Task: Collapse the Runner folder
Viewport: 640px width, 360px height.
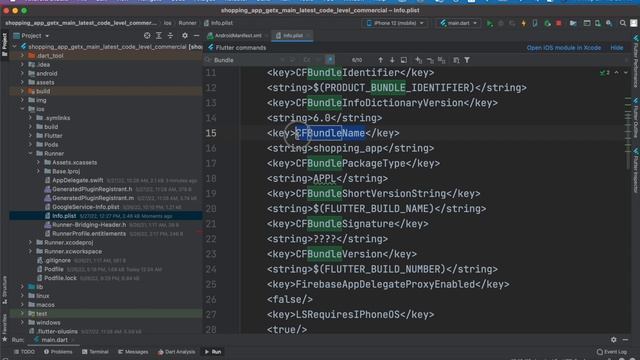Action: point(31,153)
